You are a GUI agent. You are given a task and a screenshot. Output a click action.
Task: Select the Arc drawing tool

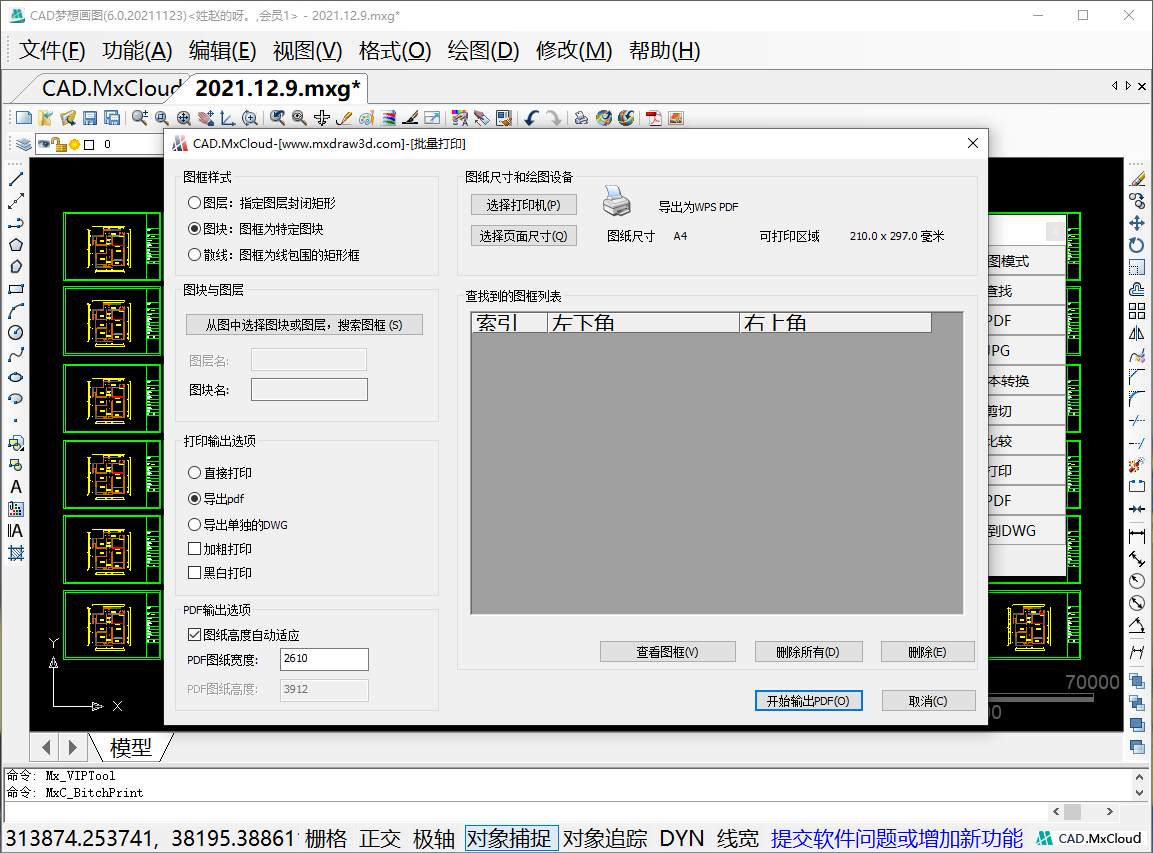pos(15,311)
